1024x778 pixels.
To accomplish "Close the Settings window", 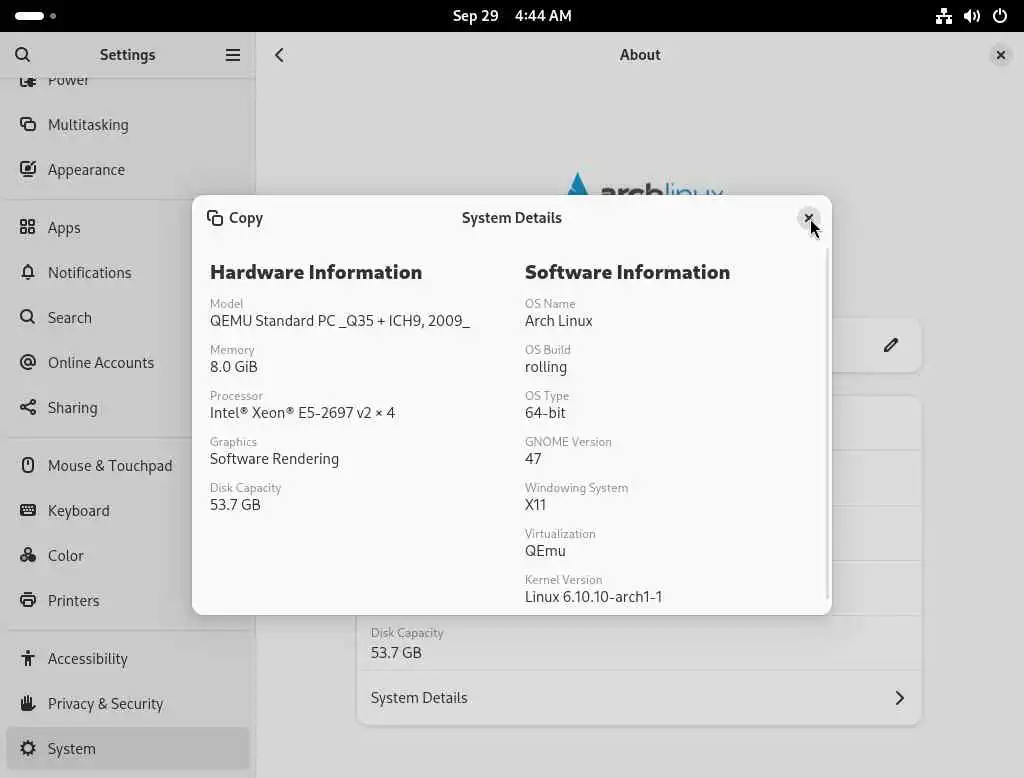I will click(1000, 56).
